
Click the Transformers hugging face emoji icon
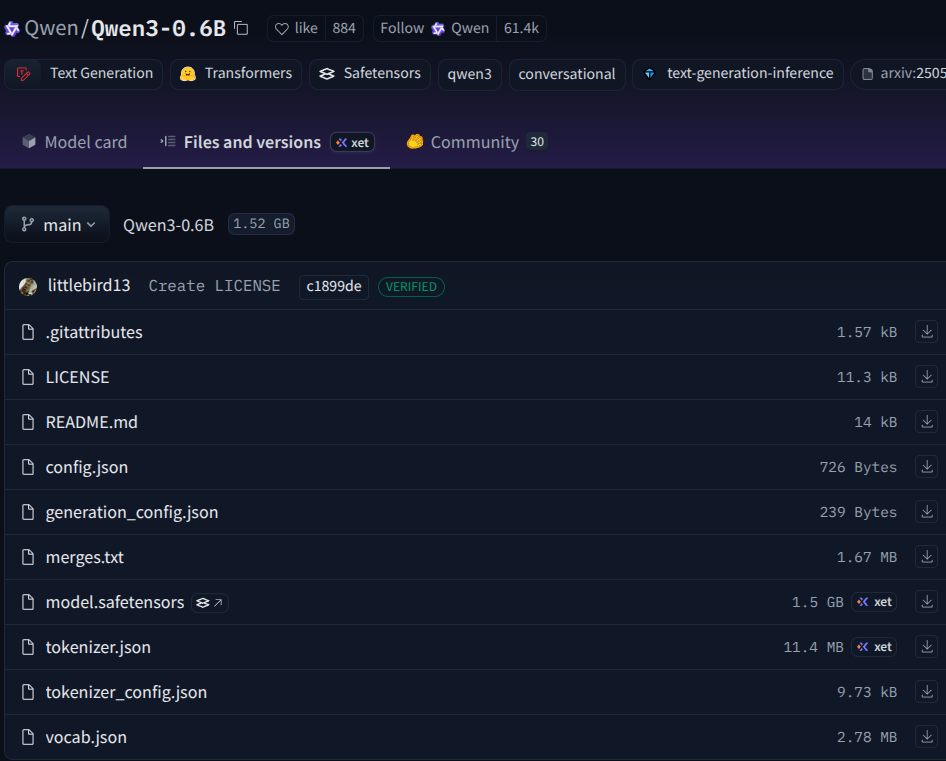pyautogui.click(x=188, y=74)
